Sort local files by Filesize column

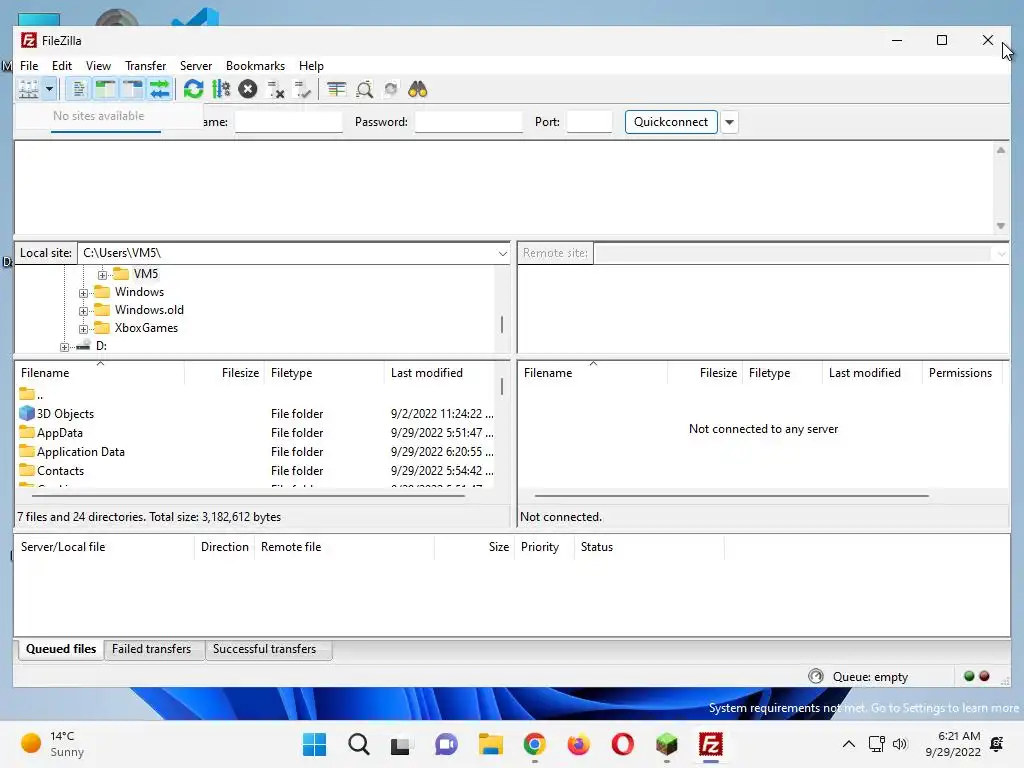[x=225, y=373]
